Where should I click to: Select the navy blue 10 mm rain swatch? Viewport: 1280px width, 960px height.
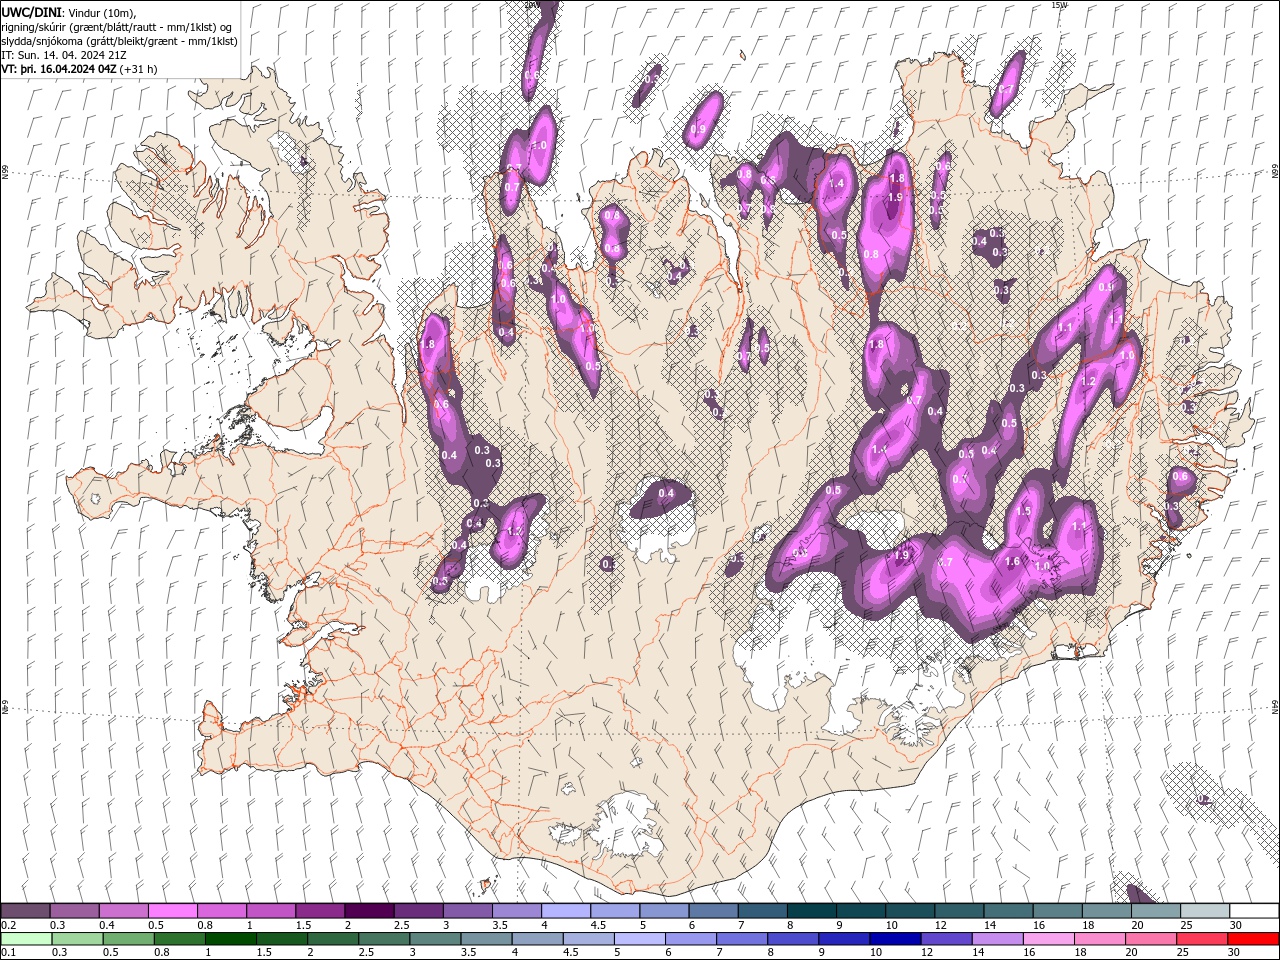tap(894, 939)
